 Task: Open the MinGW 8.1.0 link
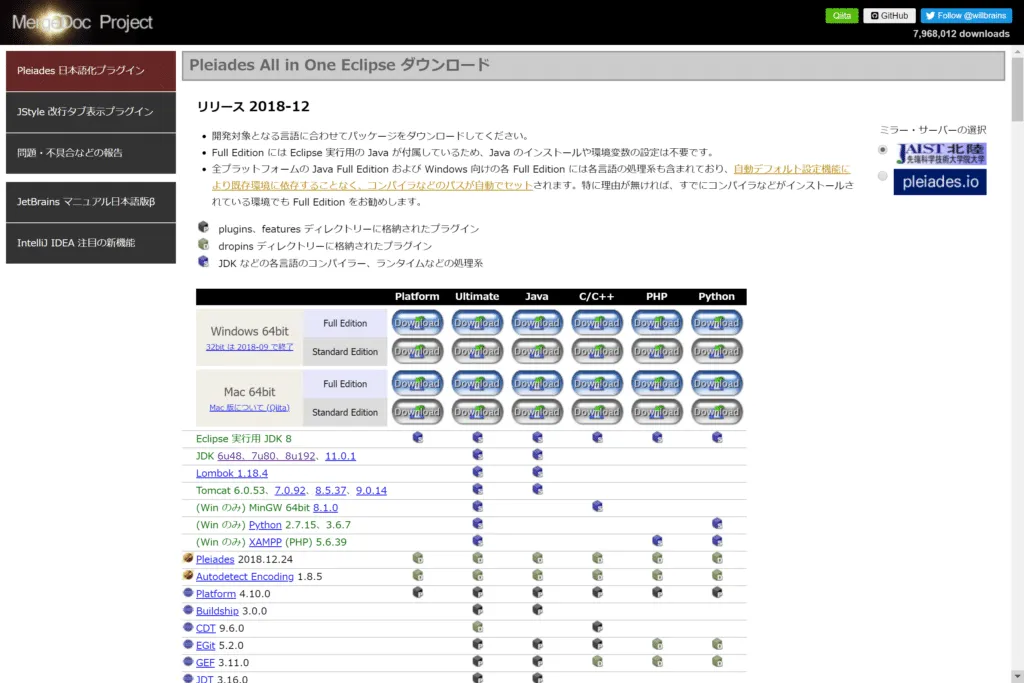(325, 507)
